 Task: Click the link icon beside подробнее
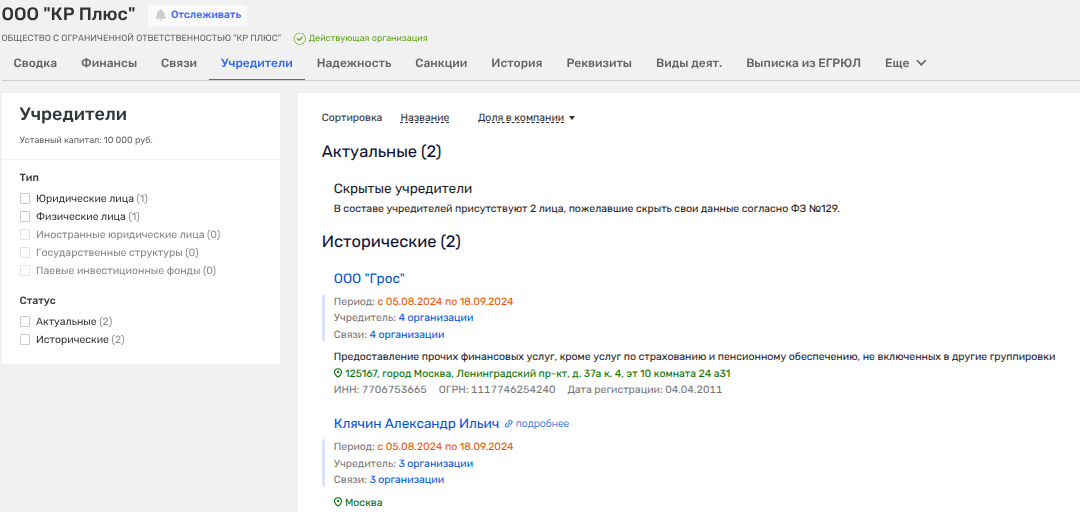(508, 424)
